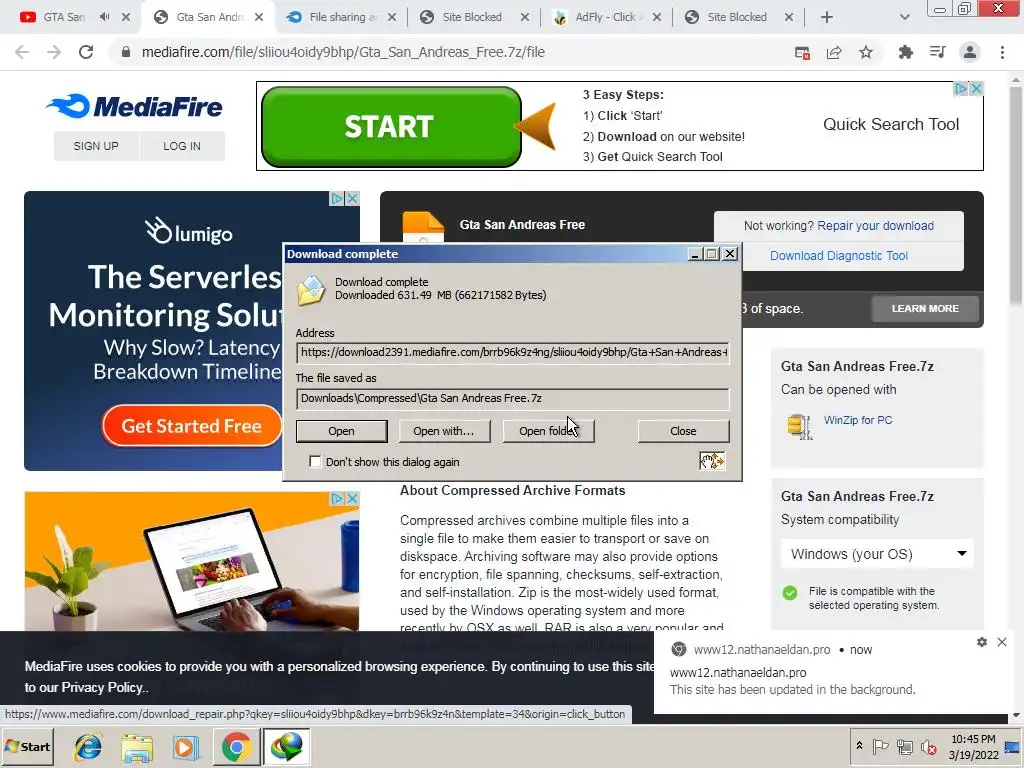Screen dimensions: 1024x768
Task: Reload the MediaFire page
Action: tap(86, 52)
